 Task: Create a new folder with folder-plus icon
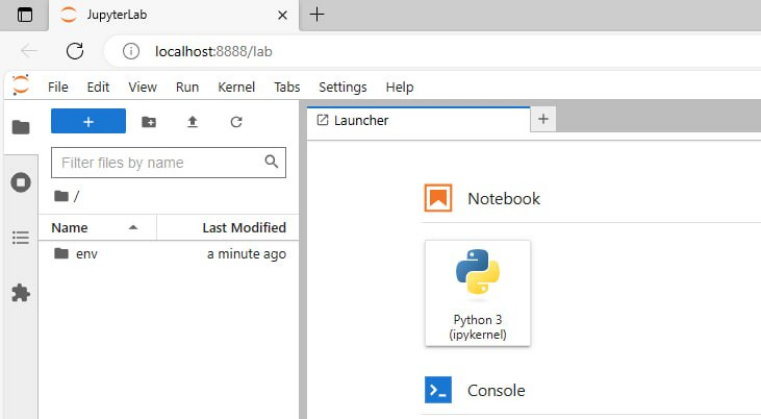pyautogui.click(x=149, y=121)
